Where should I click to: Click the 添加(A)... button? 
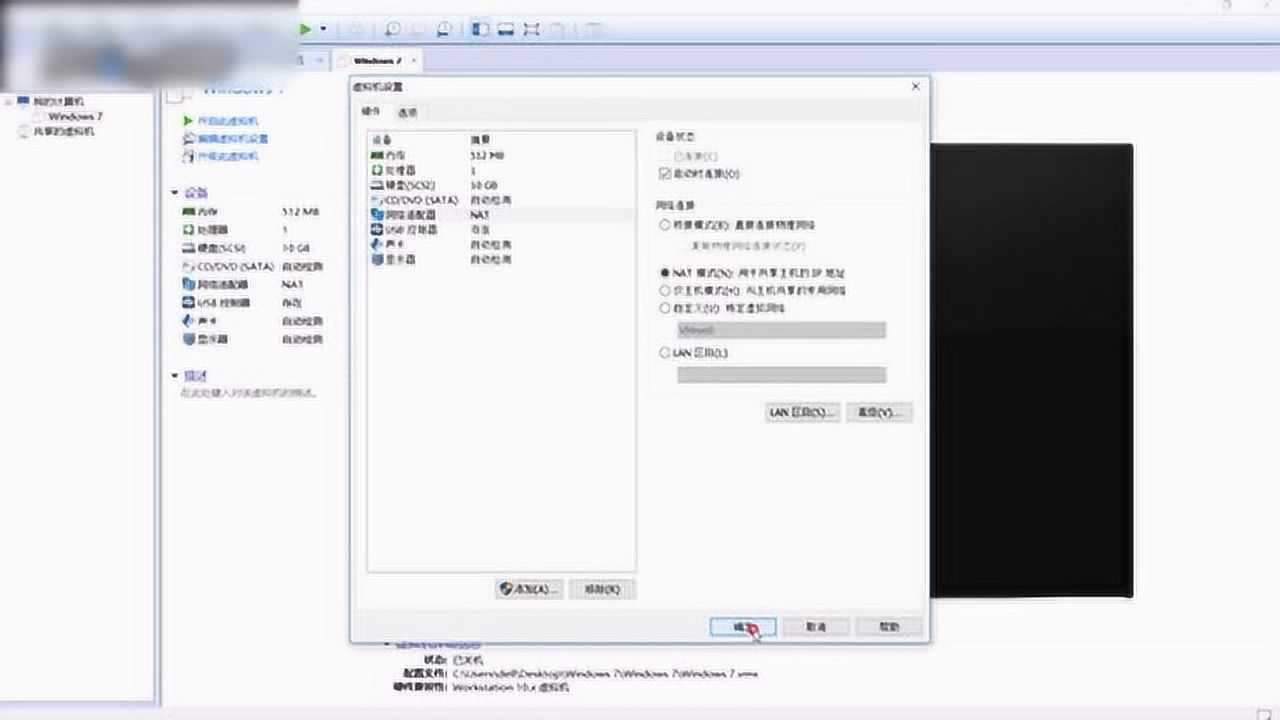coord(528,589)
